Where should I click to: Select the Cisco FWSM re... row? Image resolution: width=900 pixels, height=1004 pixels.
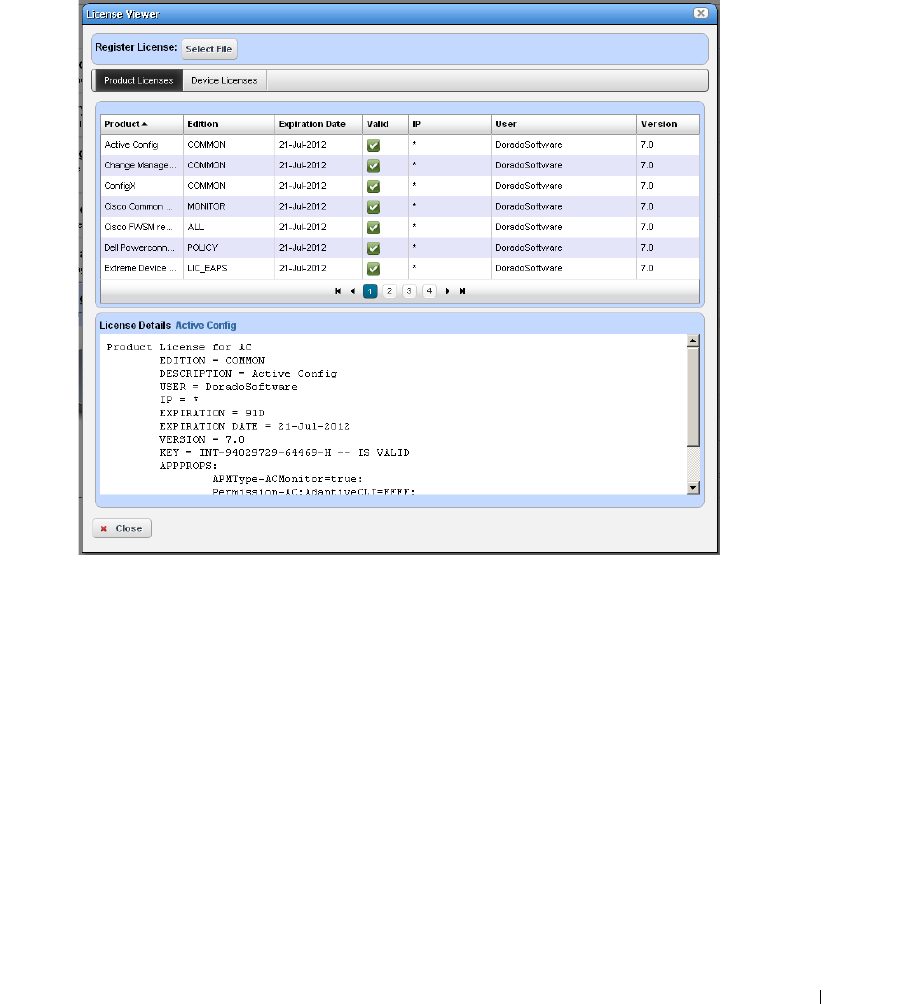(x=399, y=227)
